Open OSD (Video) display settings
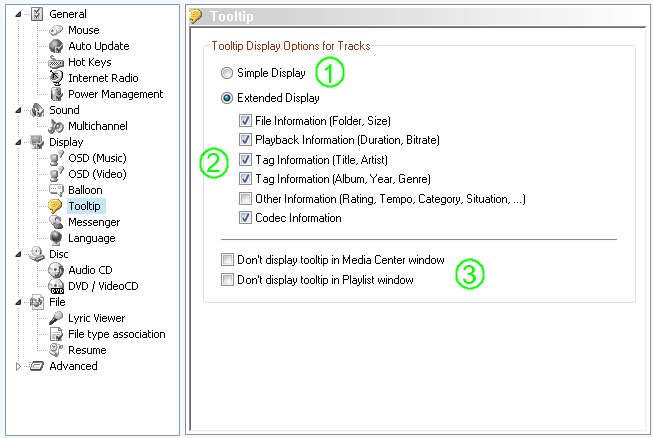 tap(97, 174)
